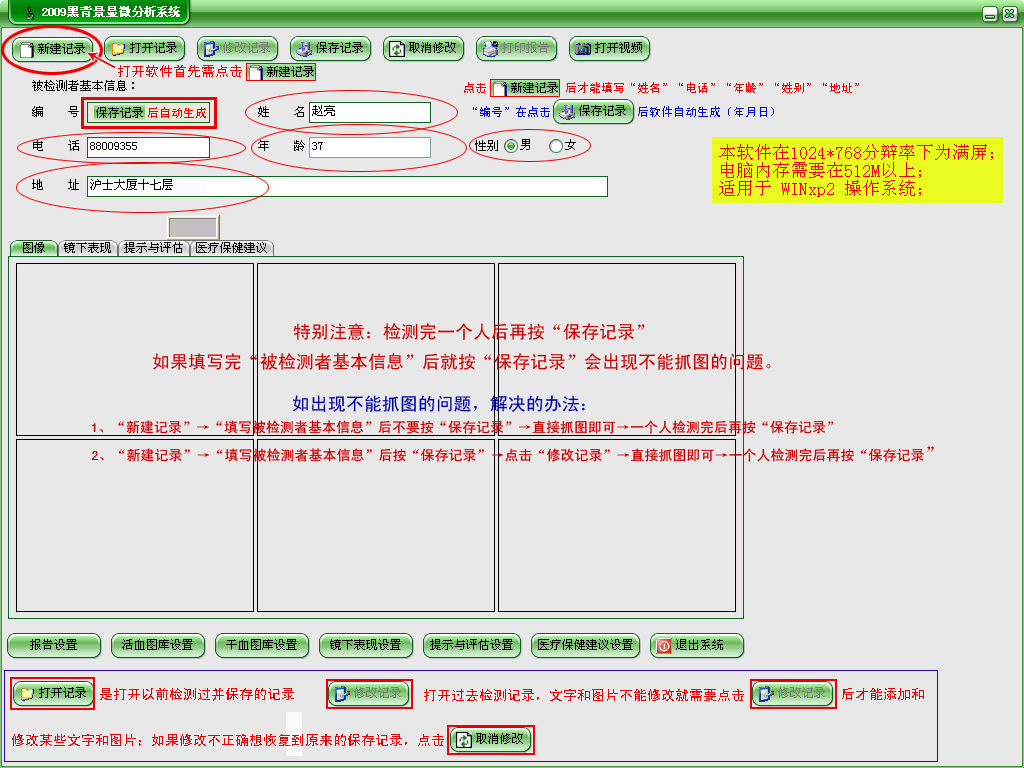Click the 新建记录 (New Record) toolbar button
The image size is (1024, 768).
click(54, 48)
